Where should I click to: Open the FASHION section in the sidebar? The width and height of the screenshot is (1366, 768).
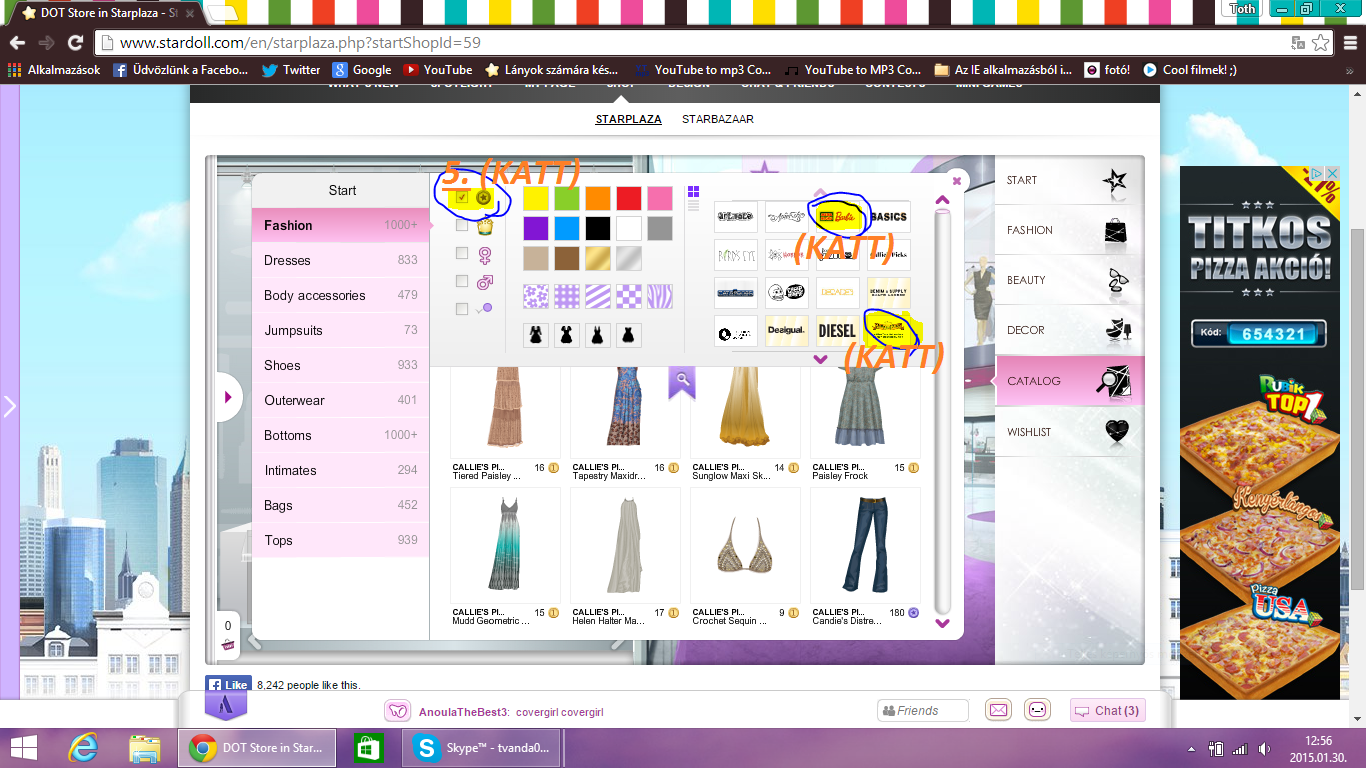click(x=1069, y=231)
